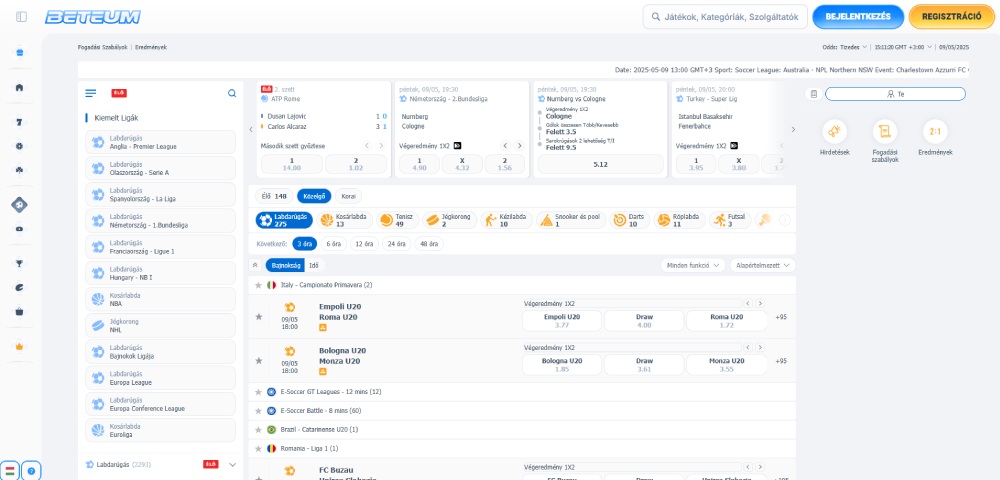Select the 24 óra time filter

tap(396, 243)
